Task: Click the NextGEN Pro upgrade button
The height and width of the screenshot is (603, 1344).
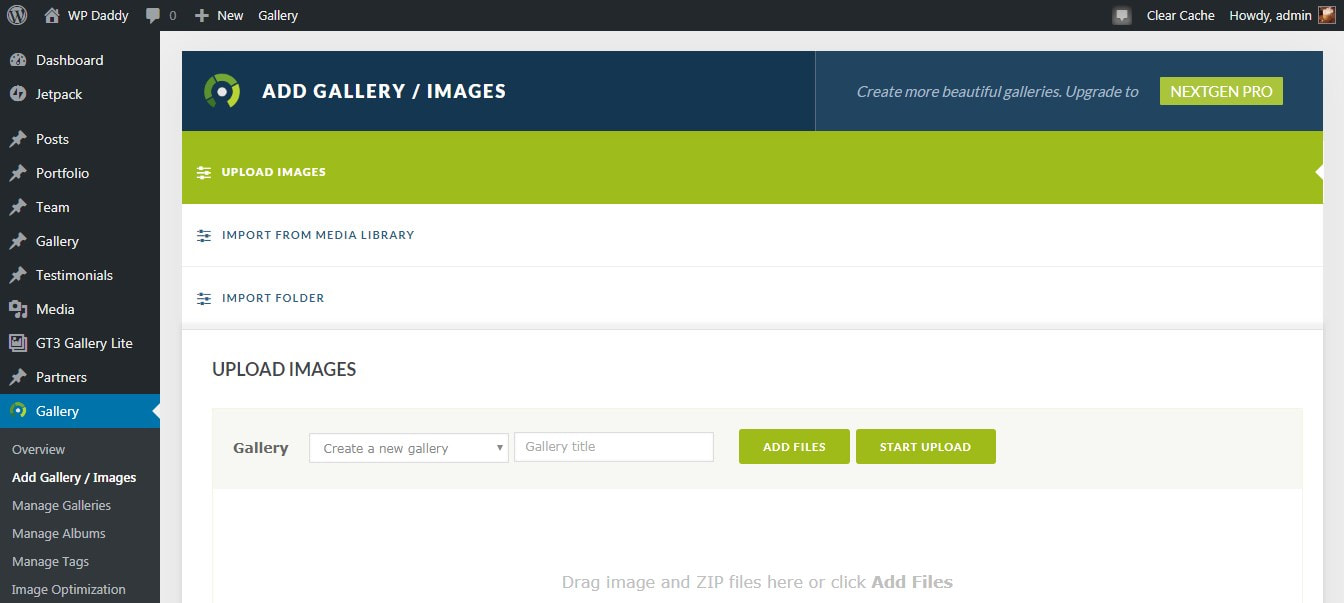Action: coord(1221,91)
